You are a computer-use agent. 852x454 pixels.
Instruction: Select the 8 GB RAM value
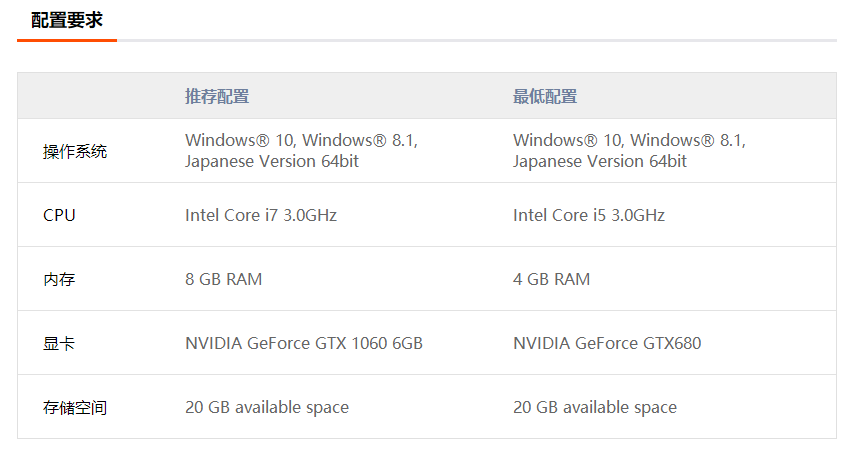pyautogui.click(x=224, y=279)
